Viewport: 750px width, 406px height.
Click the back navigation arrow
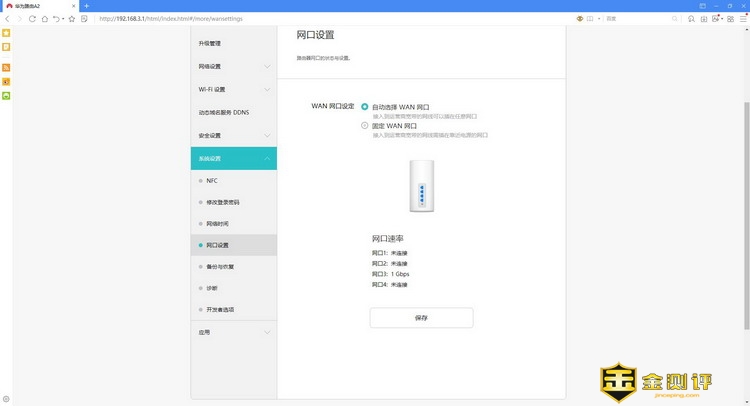point(7,18)
